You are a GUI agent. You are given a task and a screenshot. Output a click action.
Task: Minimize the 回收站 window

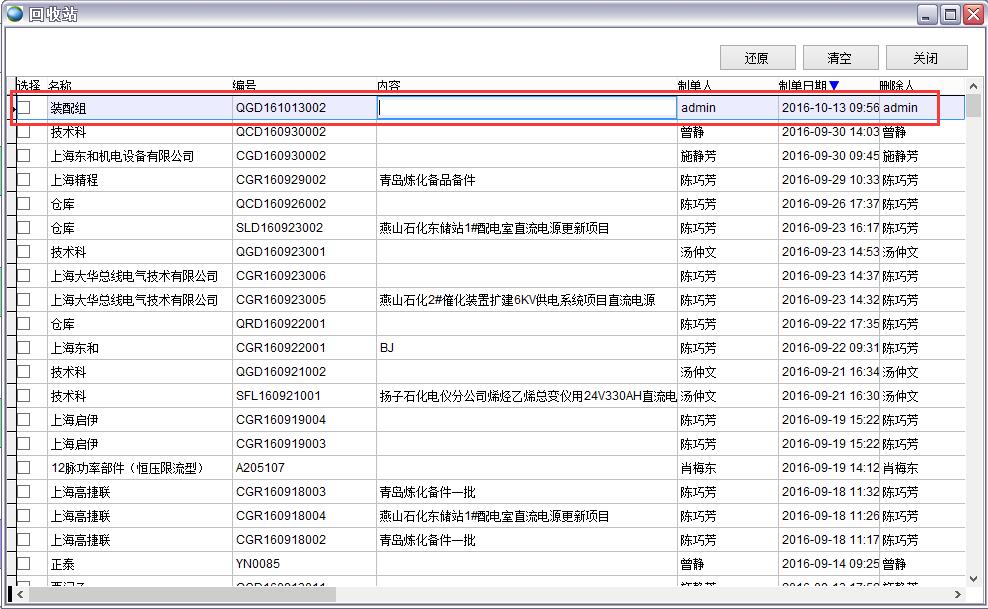pos(928,14)
